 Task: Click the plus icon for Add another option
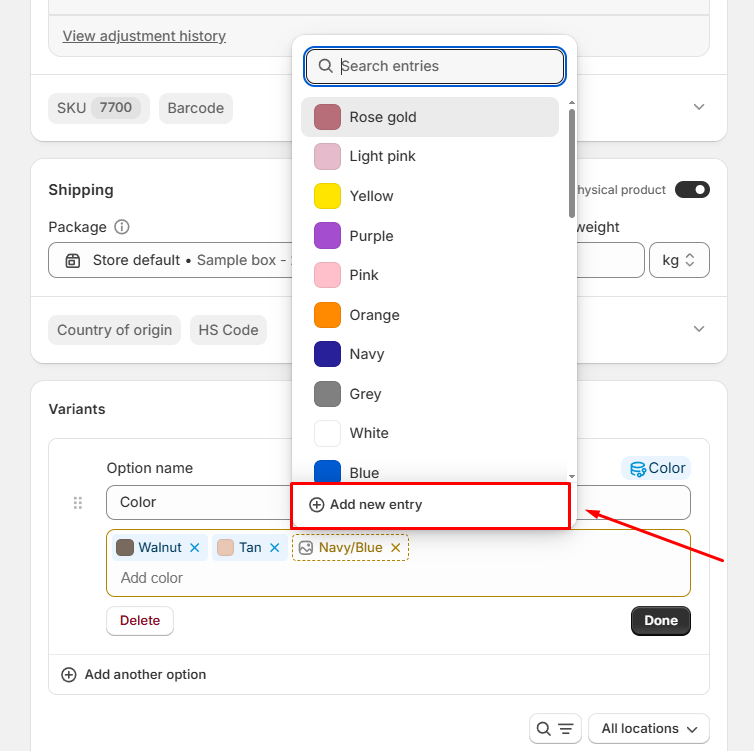click(69, 675)
